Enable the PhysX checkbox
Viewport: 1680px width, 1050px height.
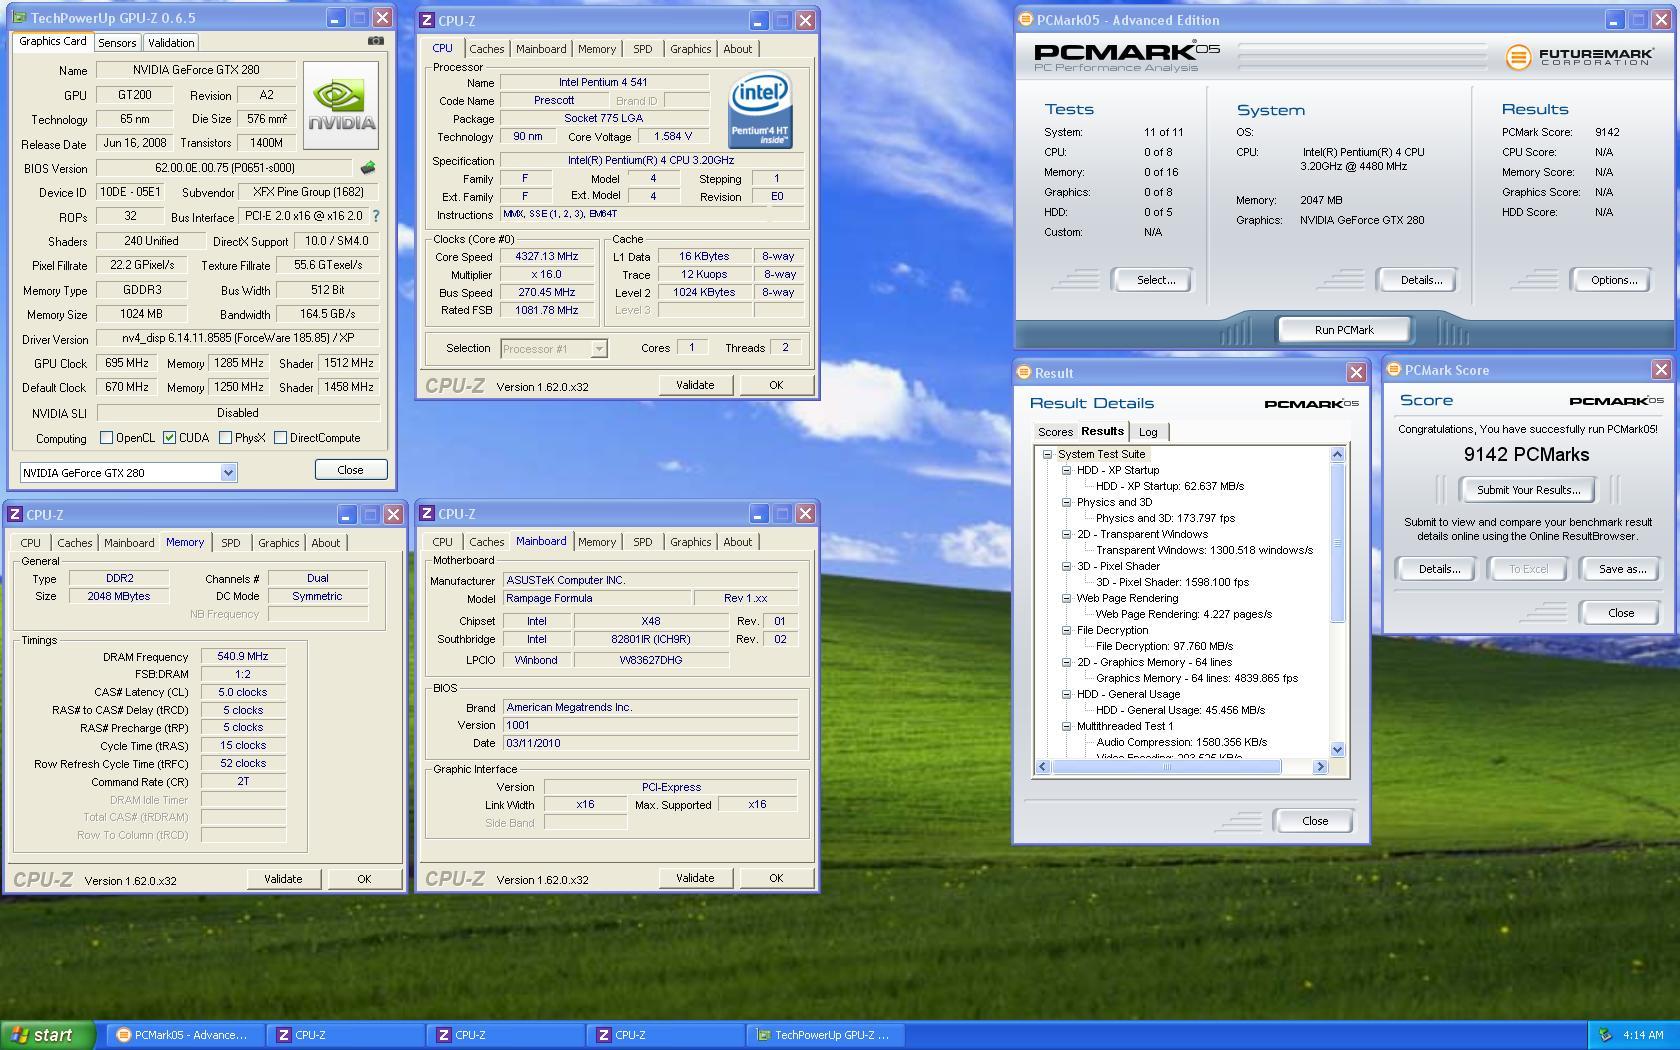pos(225,438)
